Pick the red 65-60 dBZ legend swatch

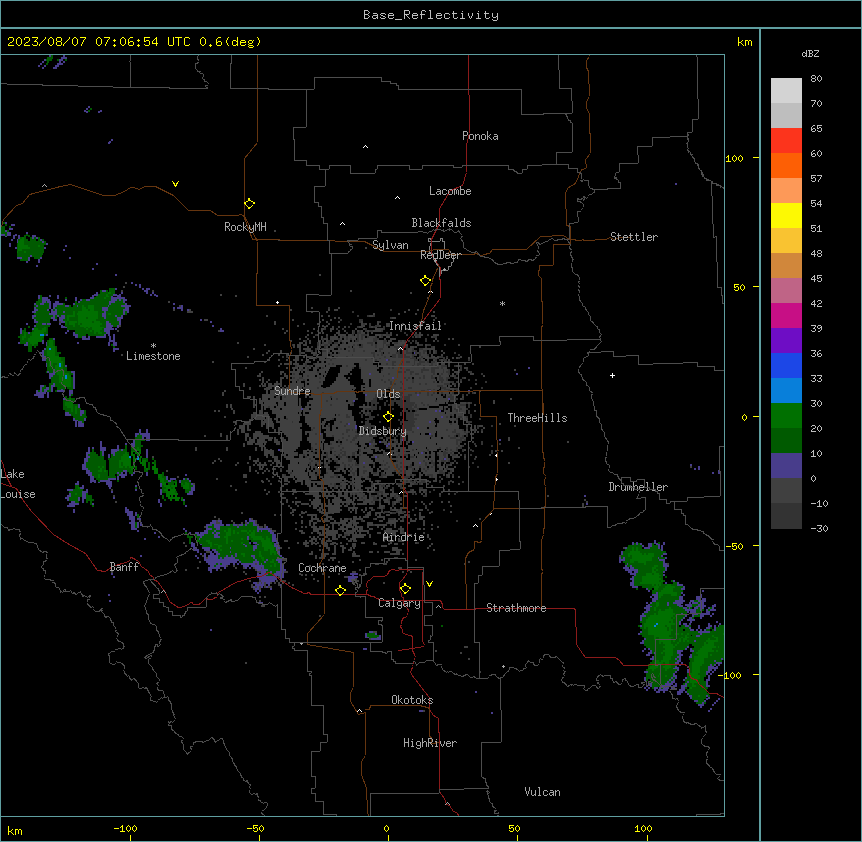coord(786,141)
